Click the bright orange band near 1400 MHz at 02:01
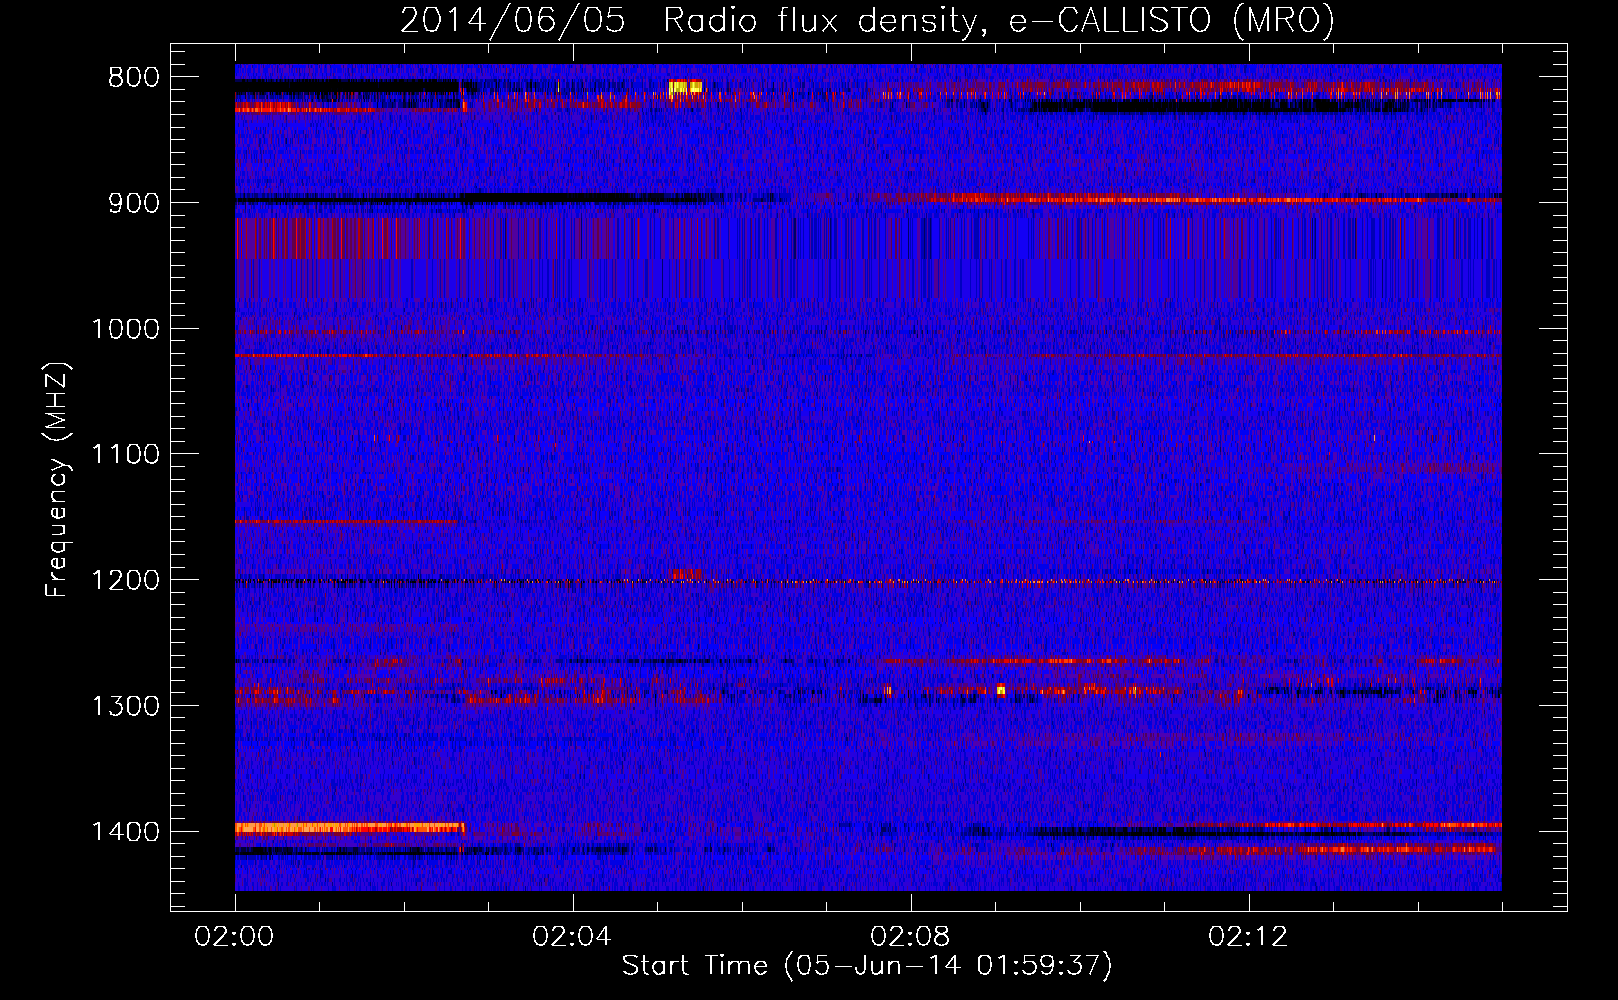This screenshot has height=1000, width=1618. pyautogui.click(x=349, y=828)
